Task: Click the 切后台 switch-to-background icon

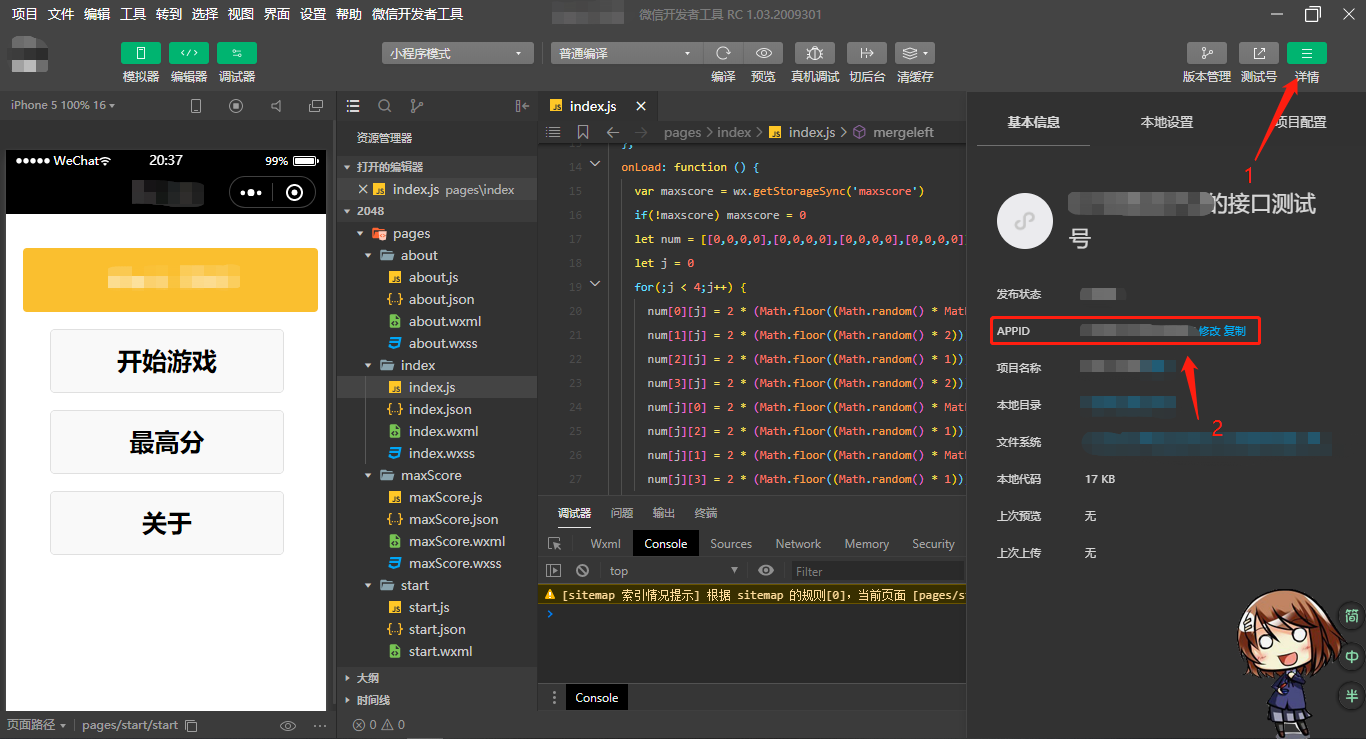Action: (866, 53)
